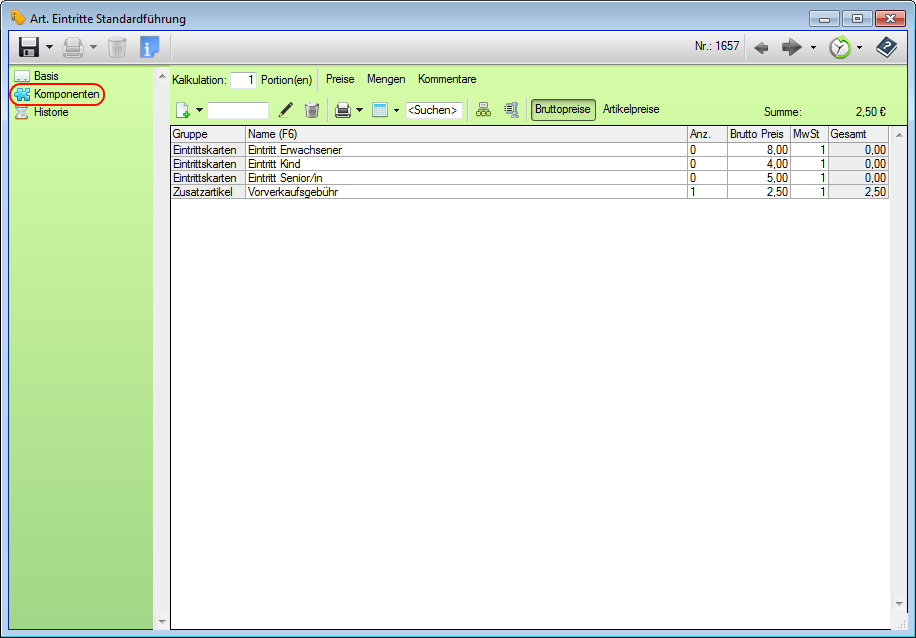Click the Kalkulation portion number field
This screenshot has width=916, height=638.
243,80
